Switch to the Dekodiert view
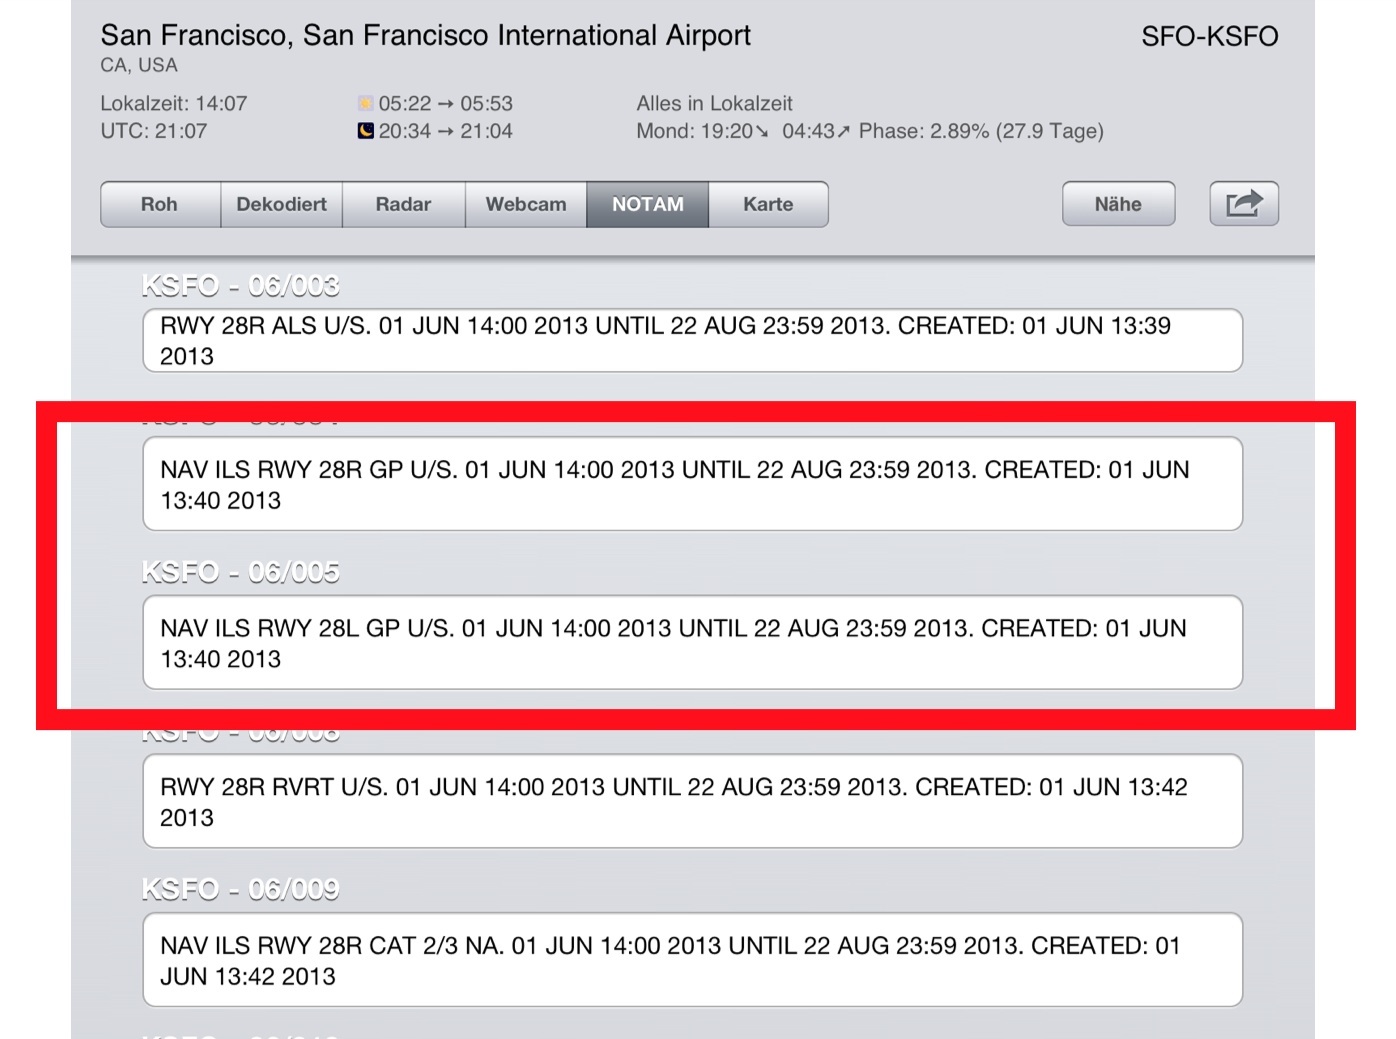The height and width of the screenshot is (1039, 1396). [x=281, y=204]
